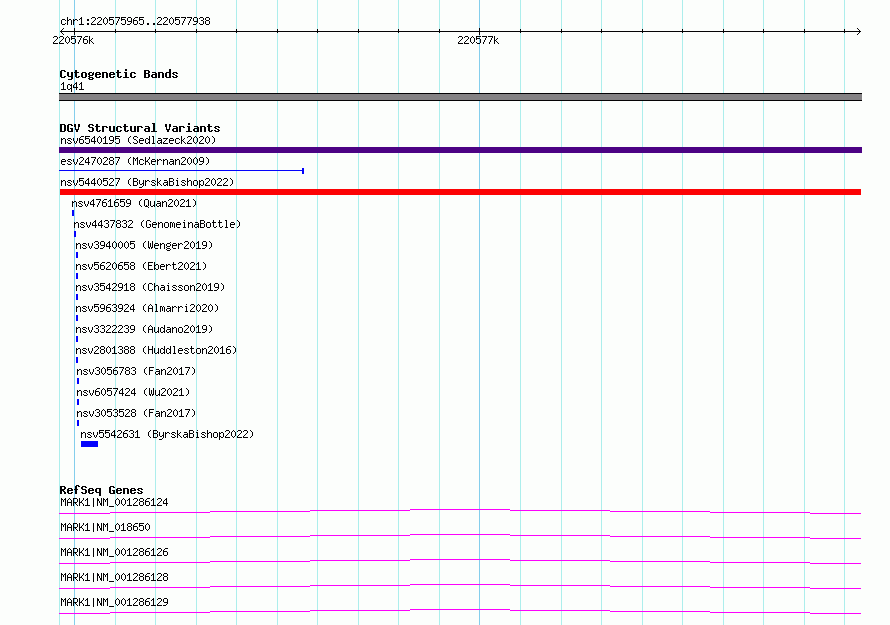The width and height of the screenshot is (890, 625).
Task: Click MARK1|NM_001286124 transcript label
Action: pyautogui.click(x=114, y=502)
